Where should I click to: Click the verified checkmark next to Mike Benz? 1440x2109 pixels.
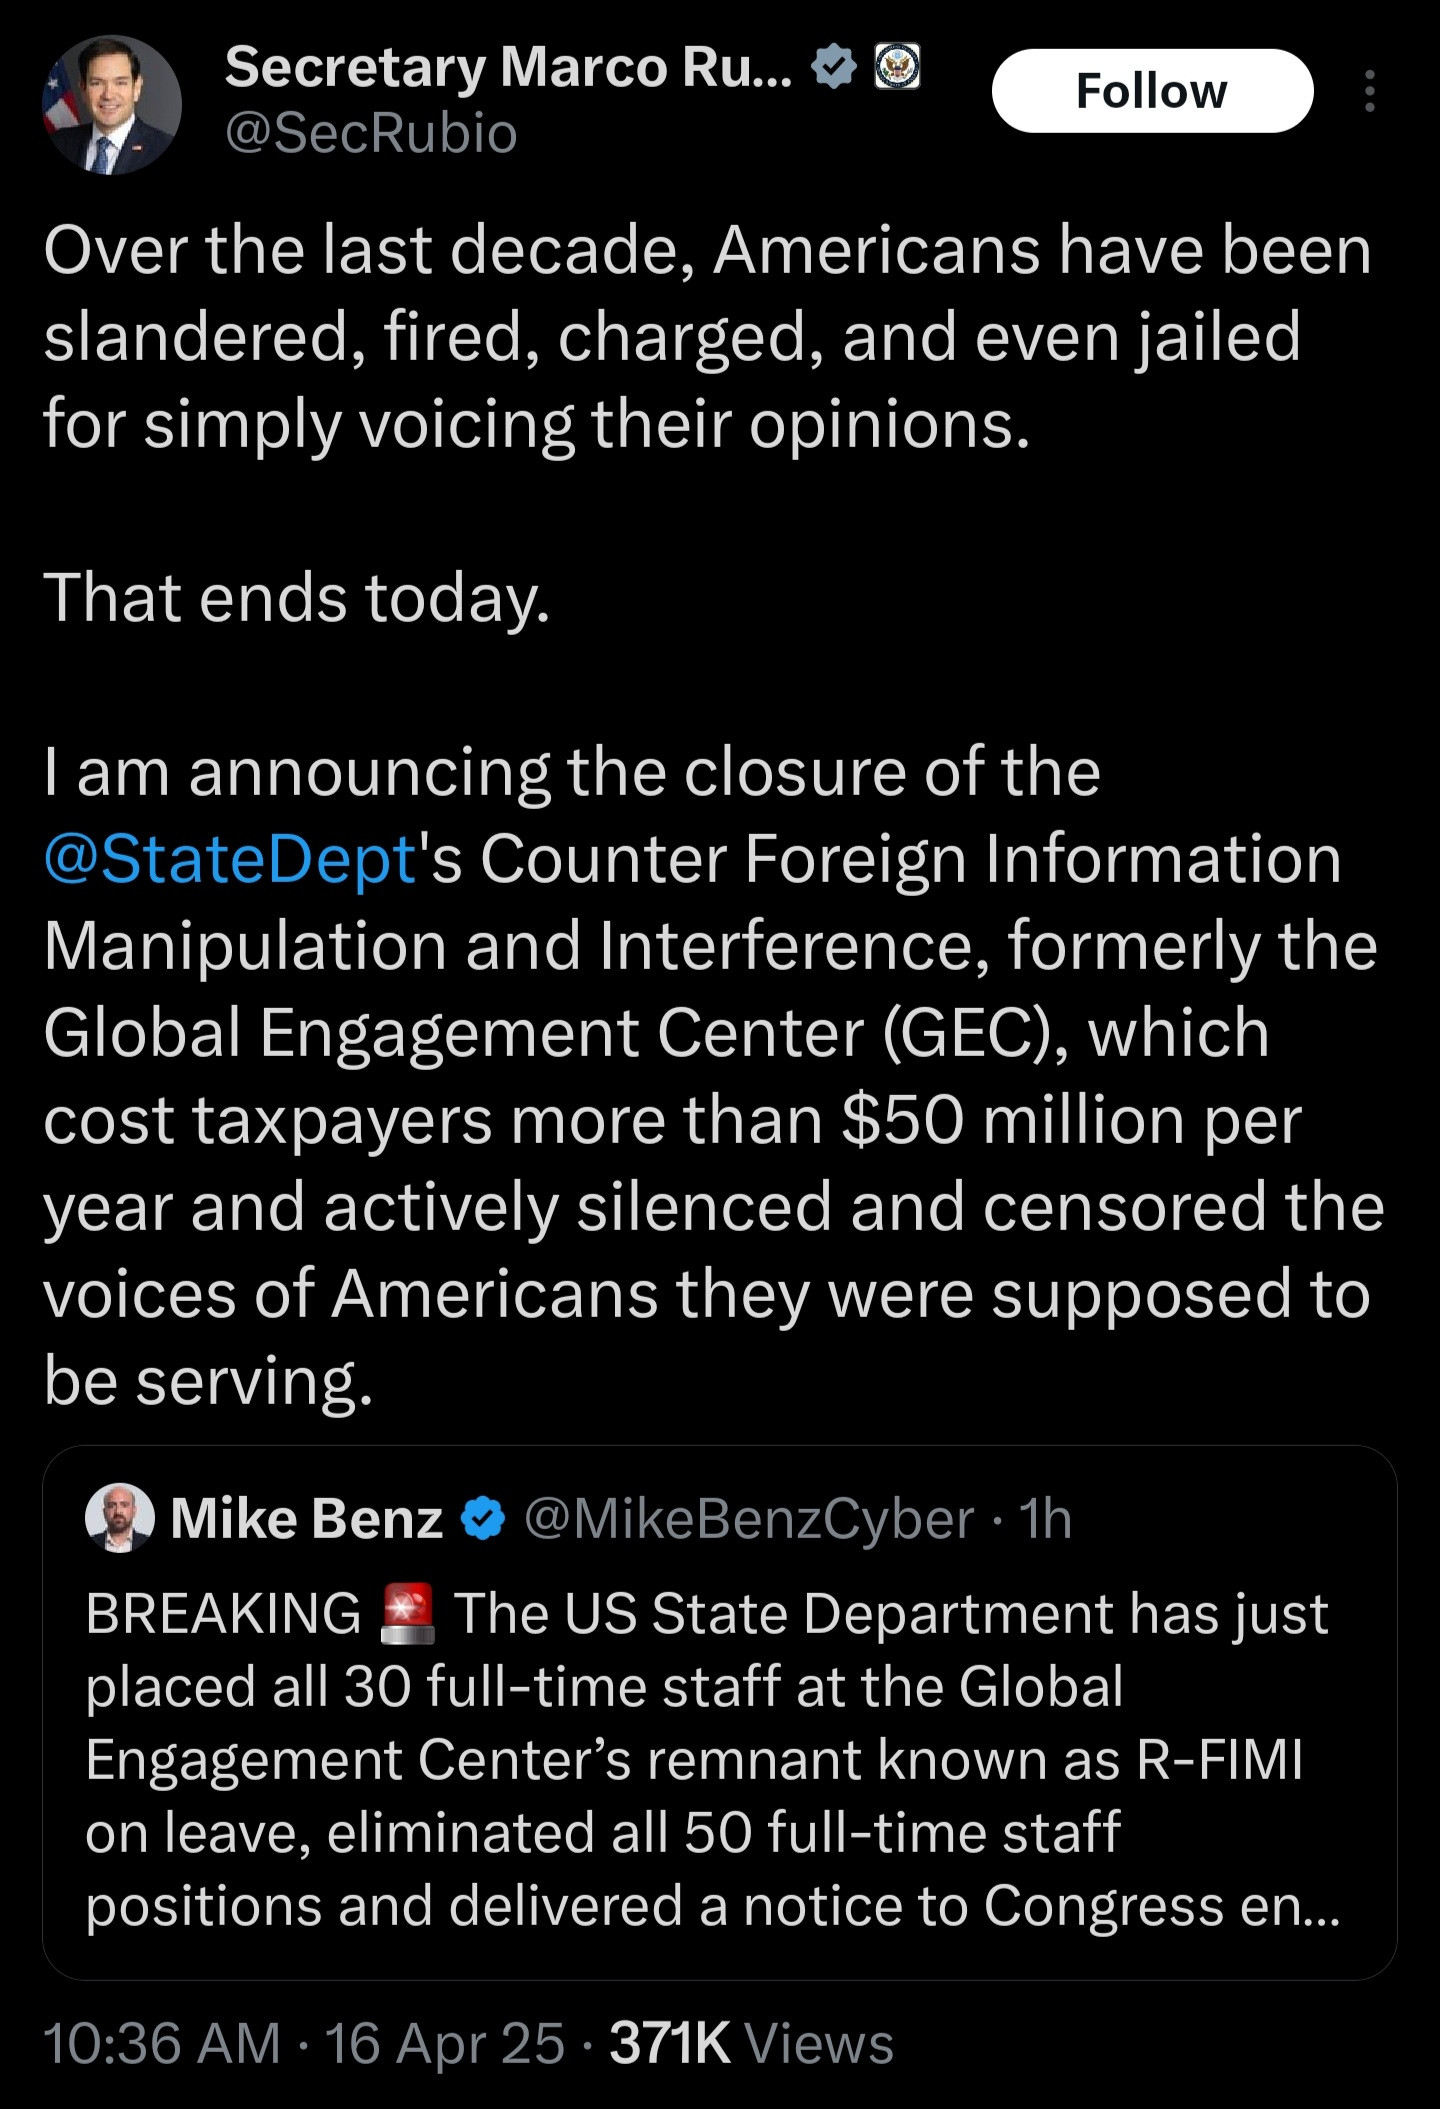tap(483, 1519)
